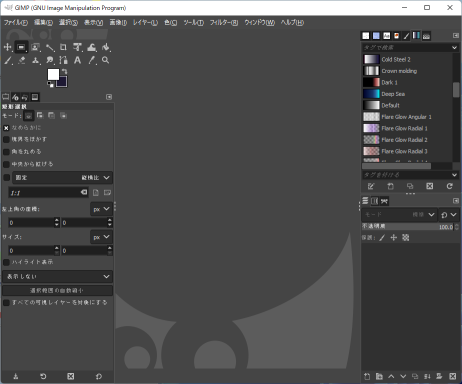Reset colors to default black and white
Viewport: 462px width, 384px height.
(50, 85)
